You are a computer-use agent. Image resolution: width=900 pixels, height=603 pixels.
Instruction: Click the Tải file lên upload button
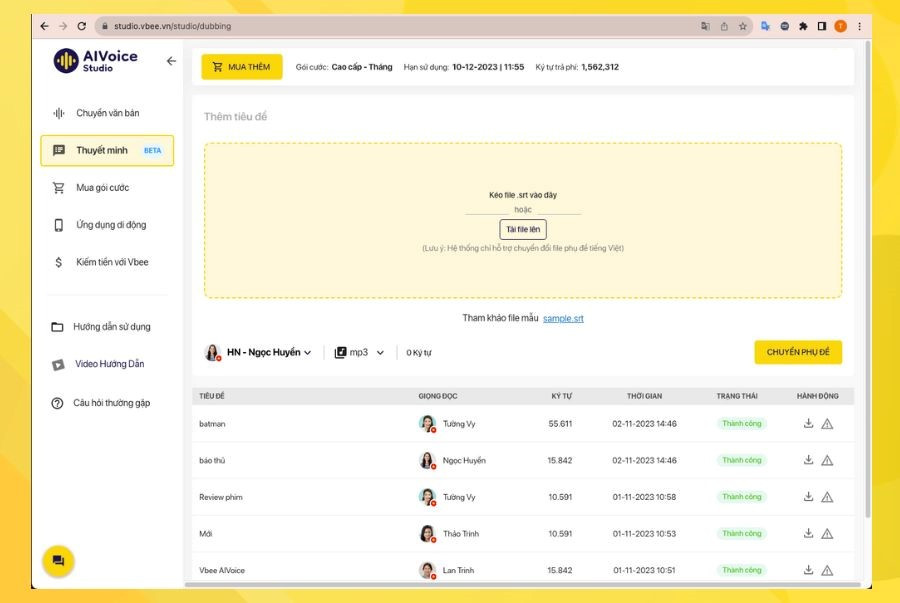[x=523, y=229]
